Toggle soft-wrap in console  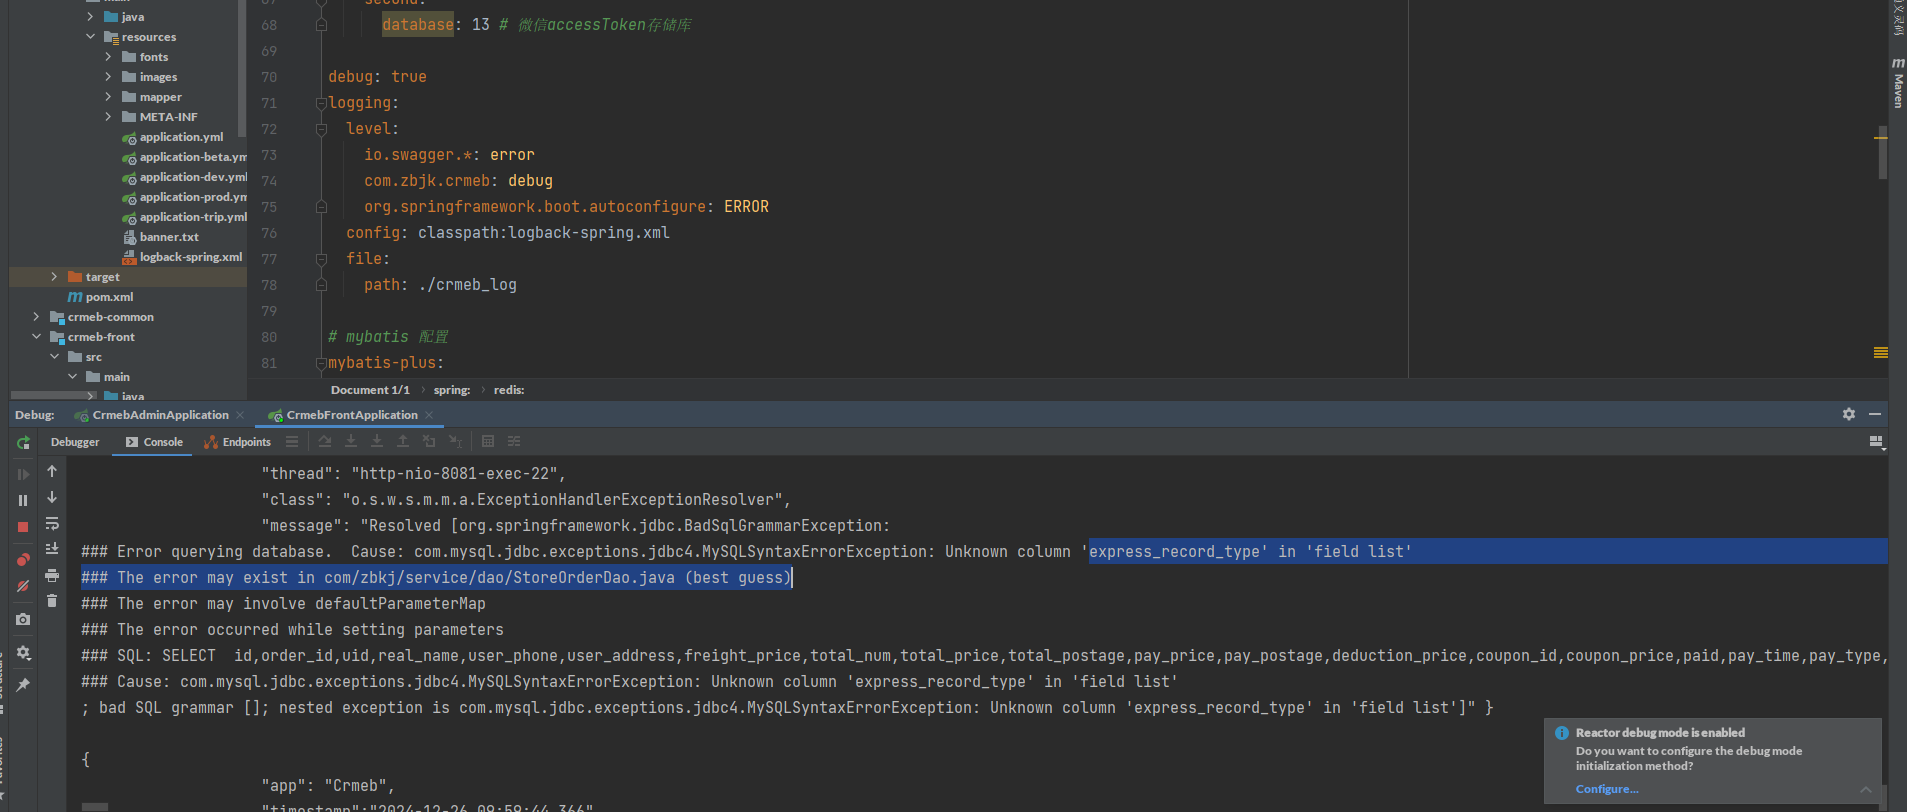[x=52, y=523]
